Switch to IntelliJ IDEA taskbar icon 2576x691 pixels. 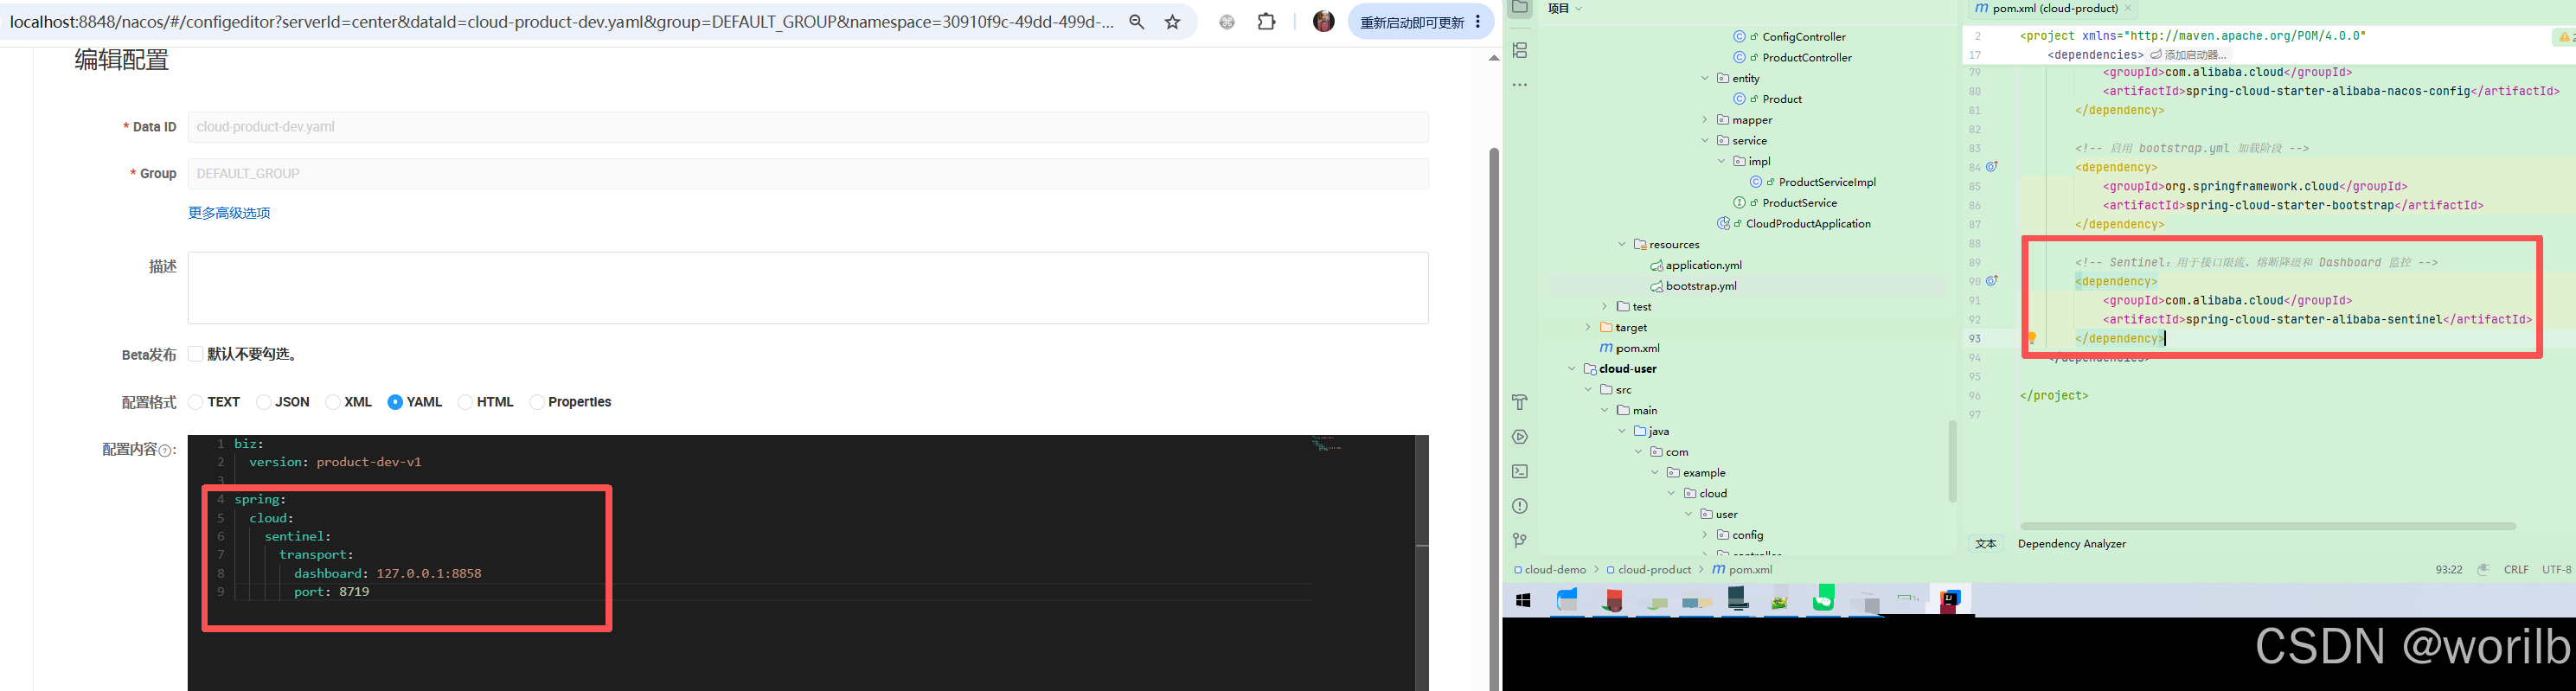click(1950, 600)
